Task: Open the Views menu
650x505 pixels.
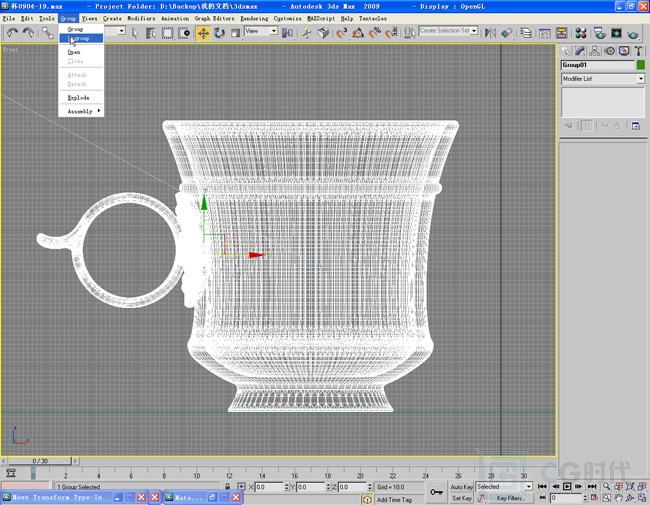Action: (89, 19)
